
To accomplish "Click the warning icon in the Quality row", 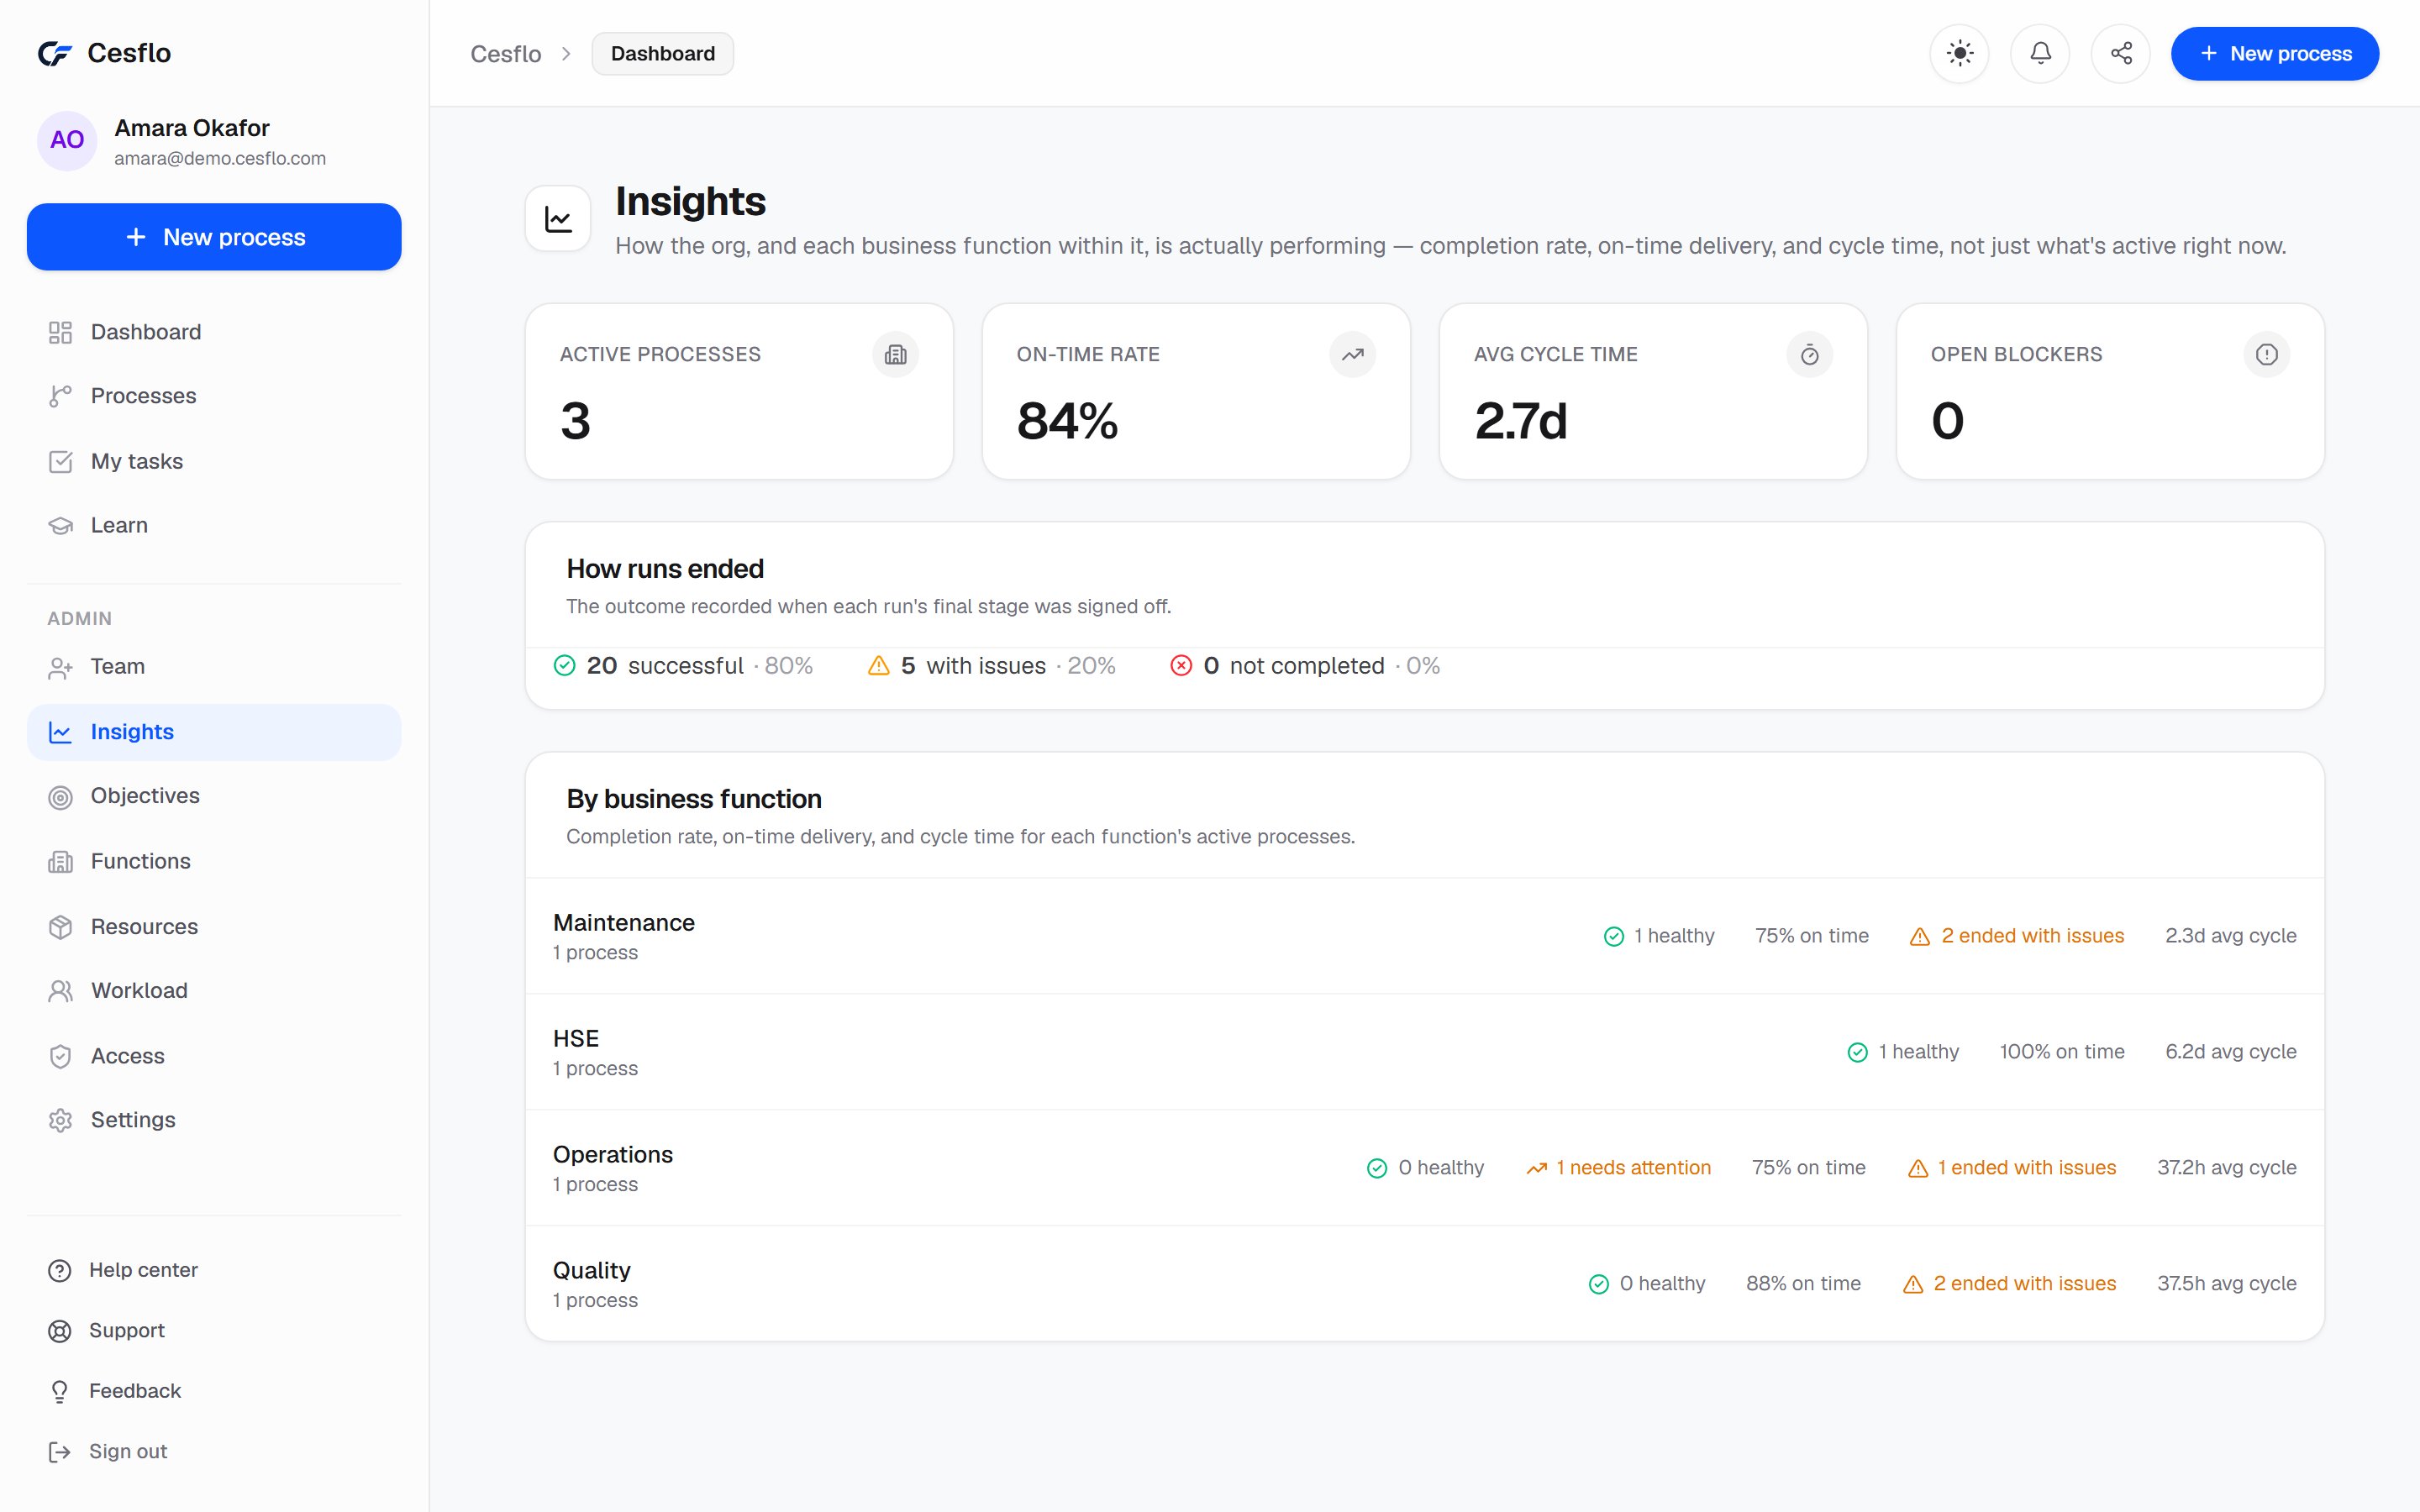I will [1913, 1284].
